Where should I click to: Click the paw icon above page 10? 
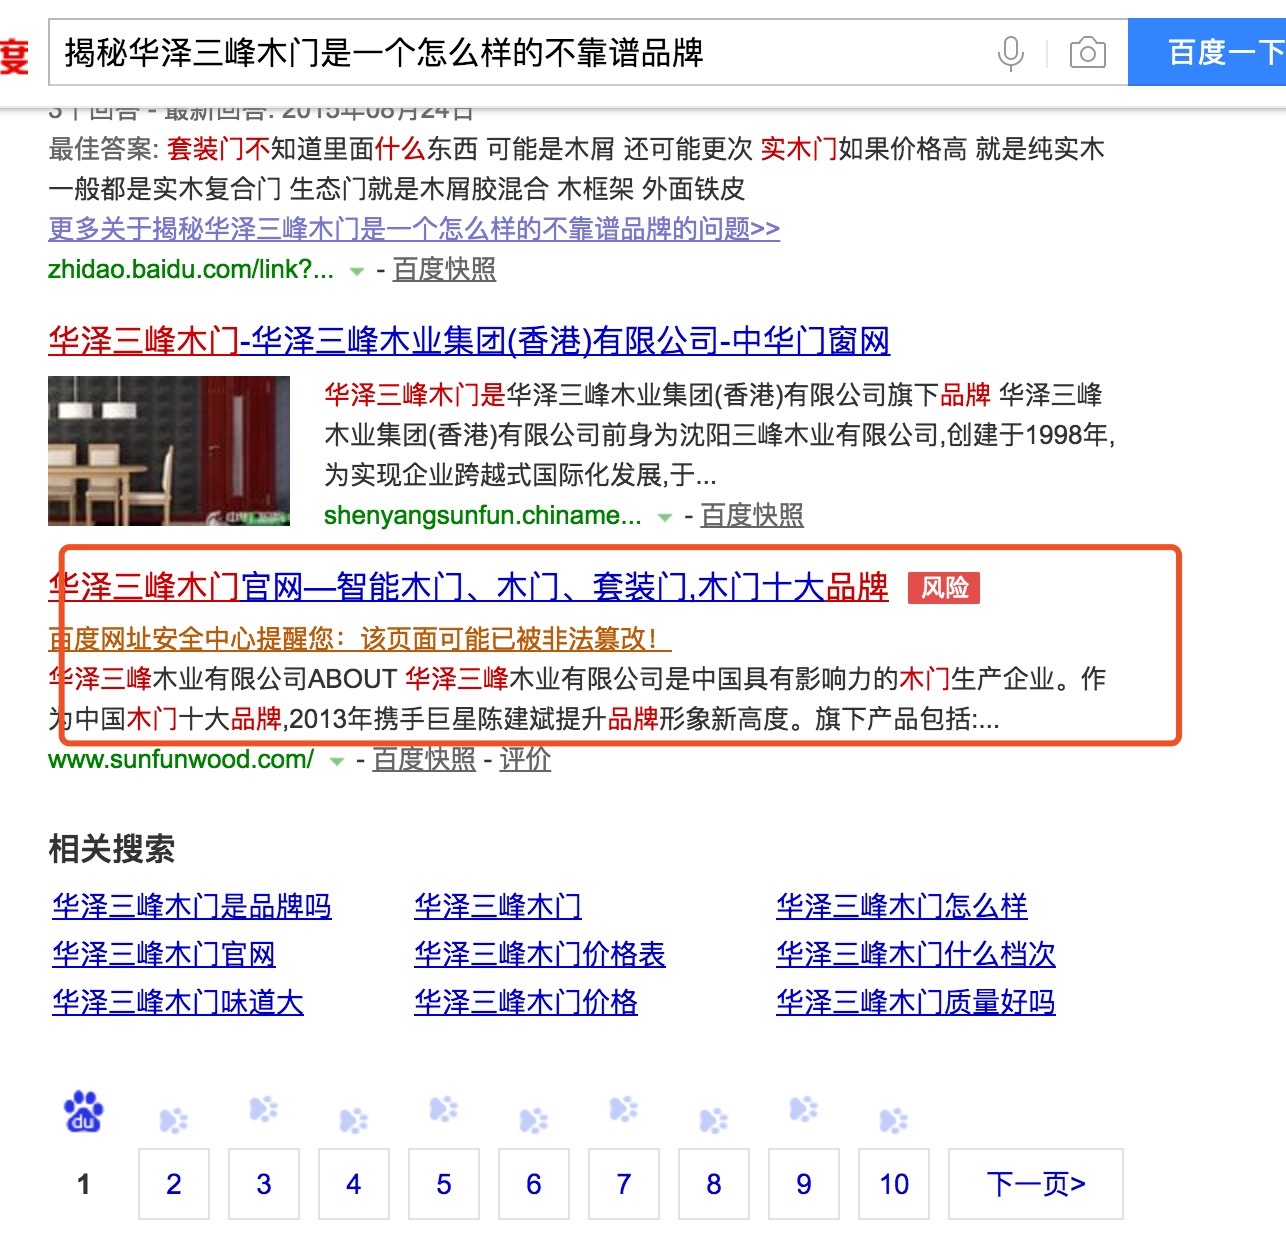point(894,1121)
